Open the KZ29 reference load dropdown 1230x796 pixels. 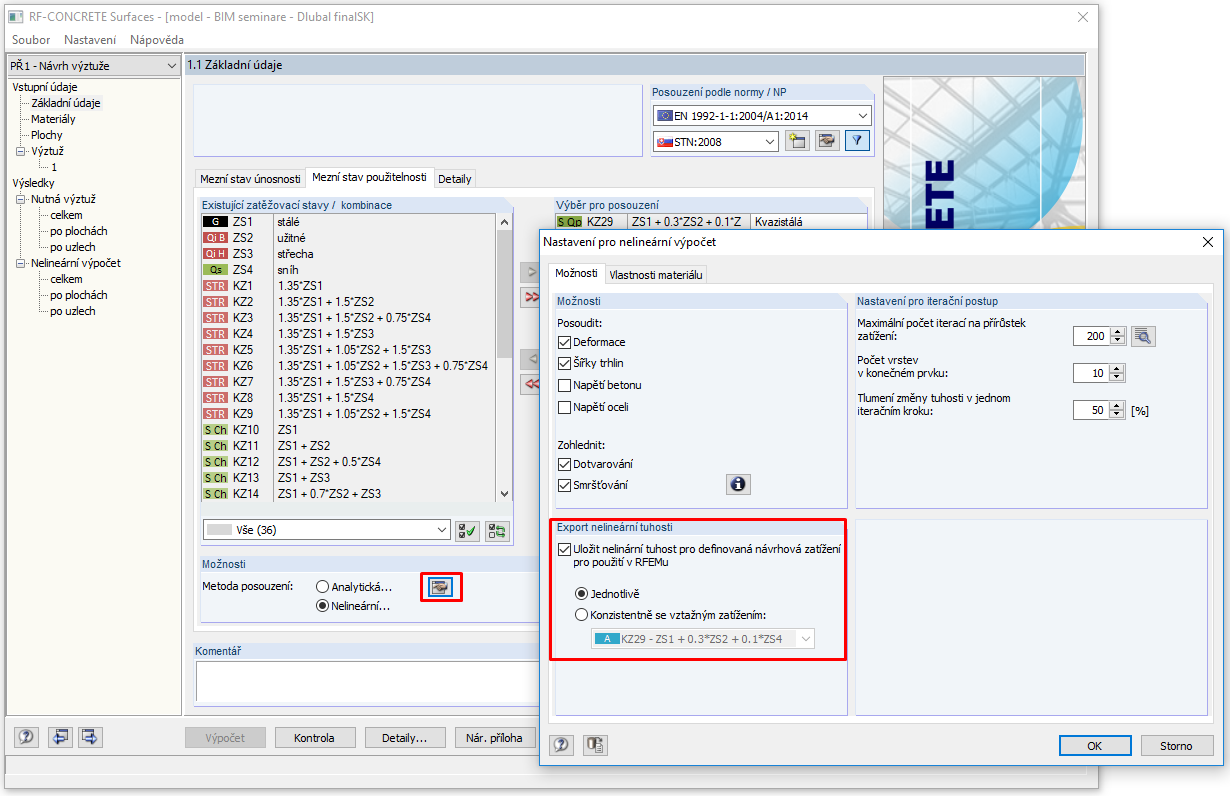pyautogui.click(x=703, y=638)
